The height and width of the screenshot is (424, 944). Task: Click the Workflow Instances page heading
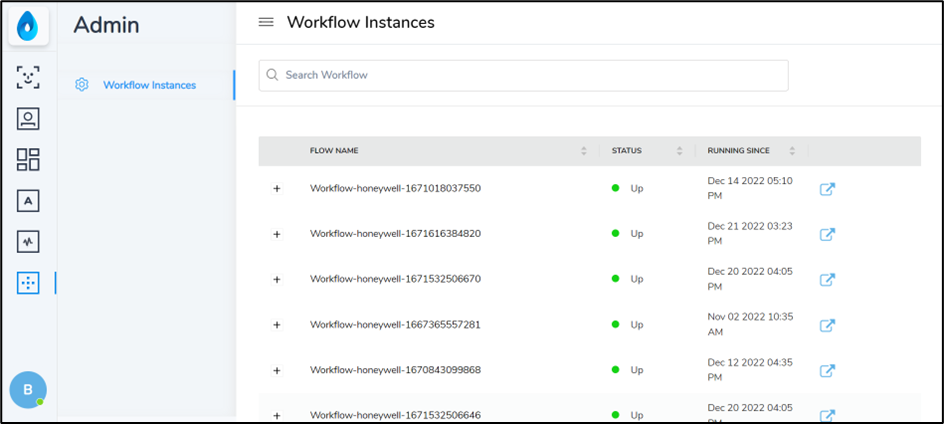pos(361,22)
